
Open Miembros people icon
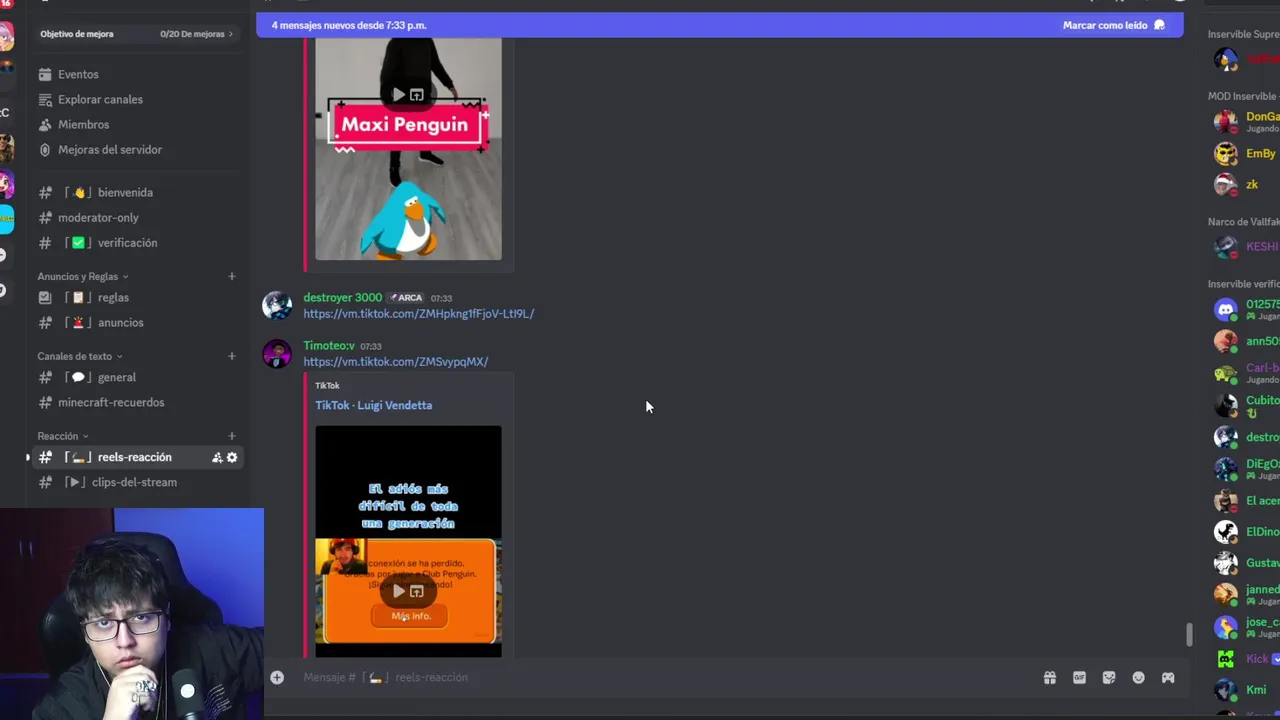(45, 124)
